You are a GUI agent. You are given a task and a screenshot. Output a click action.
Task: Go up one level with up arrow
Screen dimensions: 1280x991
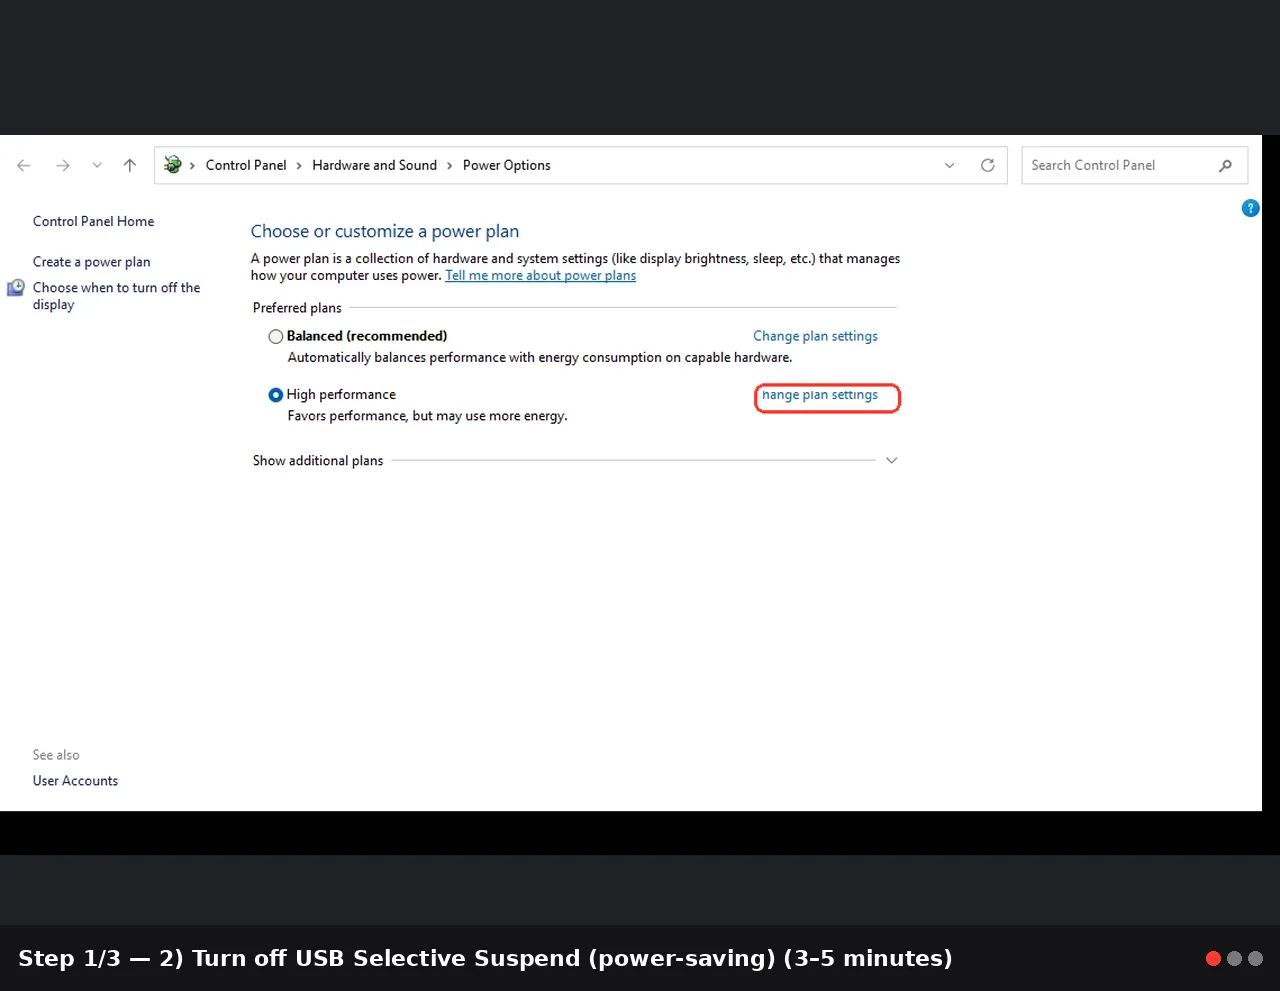pos(130,166)
